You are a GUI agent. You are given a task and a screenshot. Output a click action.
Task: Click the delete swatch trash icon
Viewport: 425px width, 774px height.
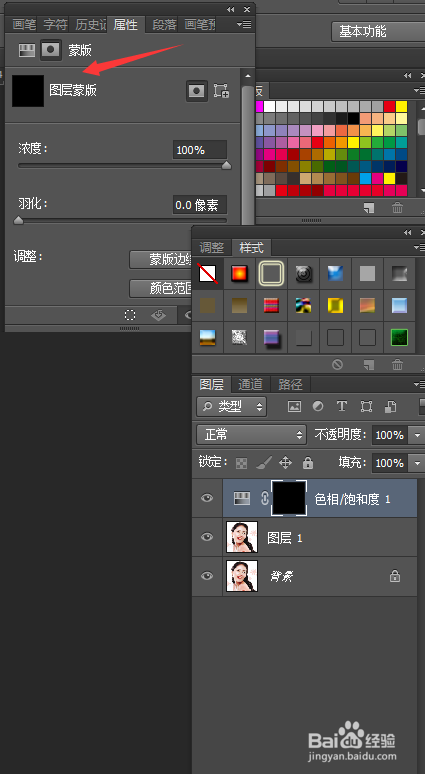(x=397, y=208)
